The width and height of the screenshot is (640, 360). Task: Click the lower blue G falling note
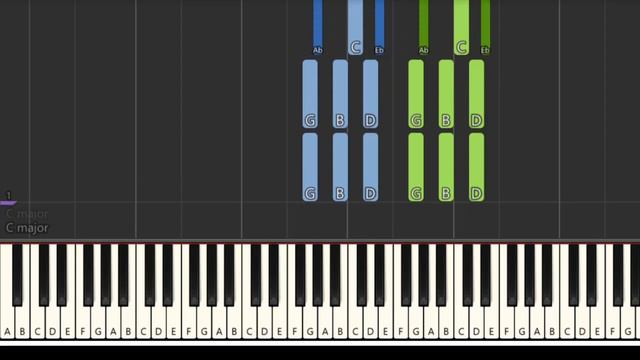[310, 167]
